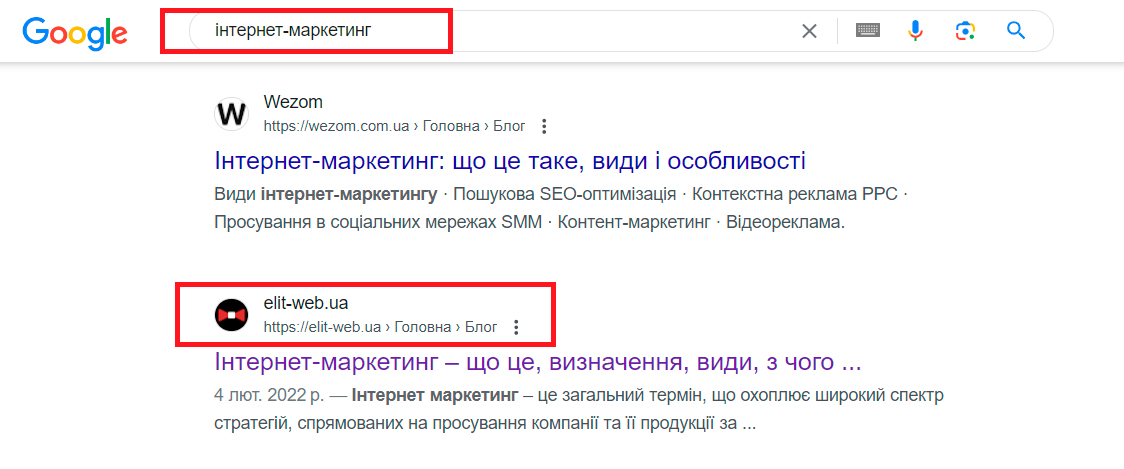Image resolution: width=1124 pixels, height=469 pixels.
Task: Open the result 'Інтернет-маркетинг – що це, визначення, види'
Action: tap(537, 362)
